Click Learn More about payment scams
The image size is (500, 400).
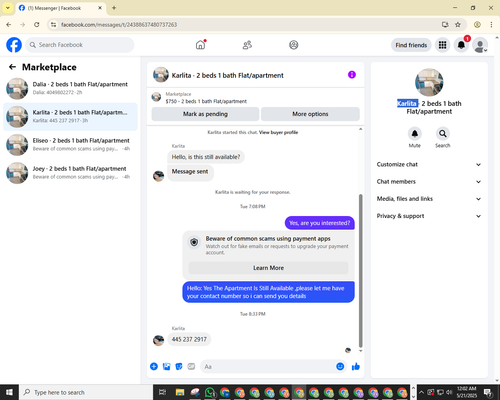268,268
